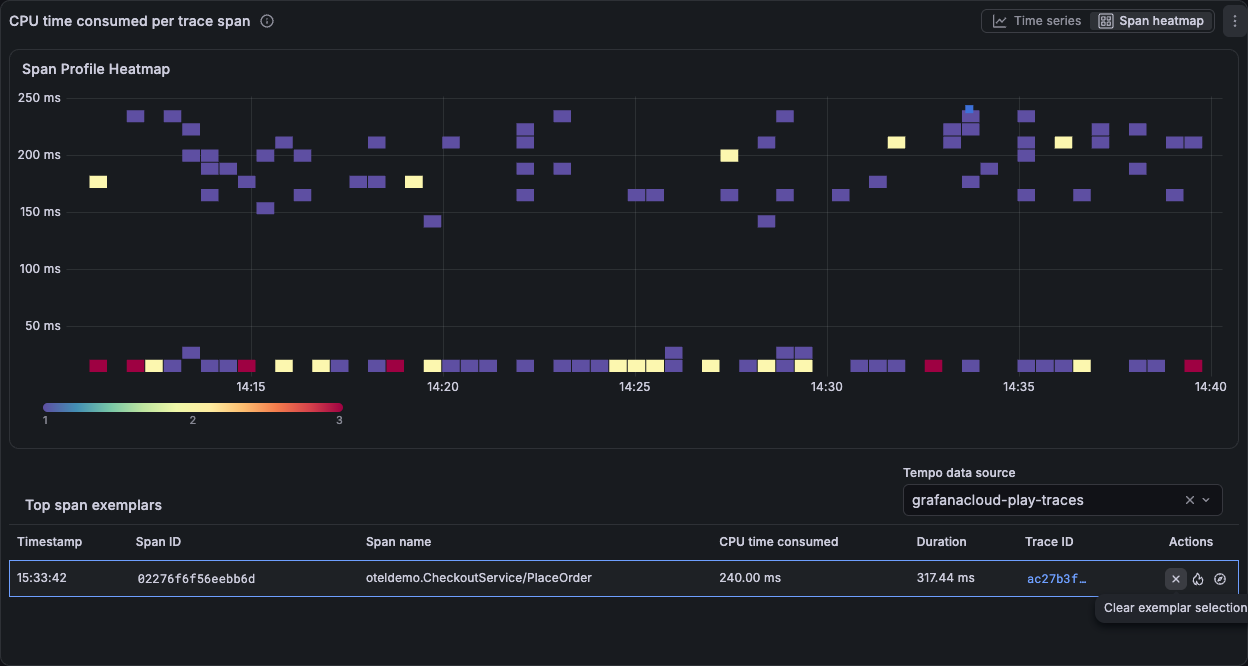Click the lone purple heatmap cell near 155 ms

(x=265, y=208)
